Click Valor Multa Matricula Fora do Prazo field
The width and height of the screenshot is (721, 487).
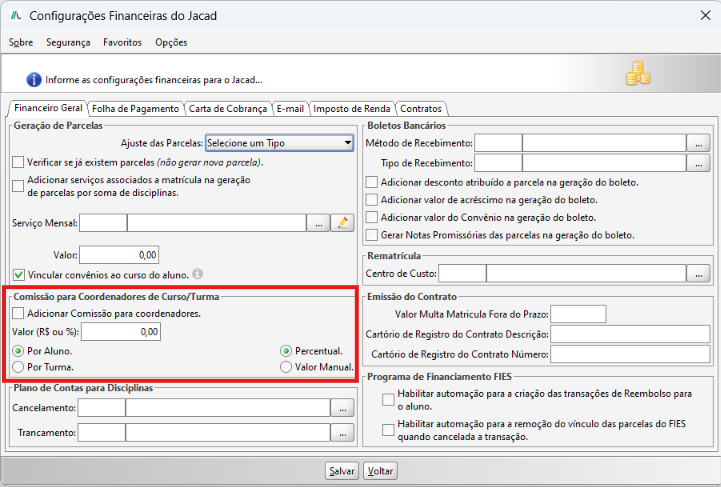pos(578,314)
